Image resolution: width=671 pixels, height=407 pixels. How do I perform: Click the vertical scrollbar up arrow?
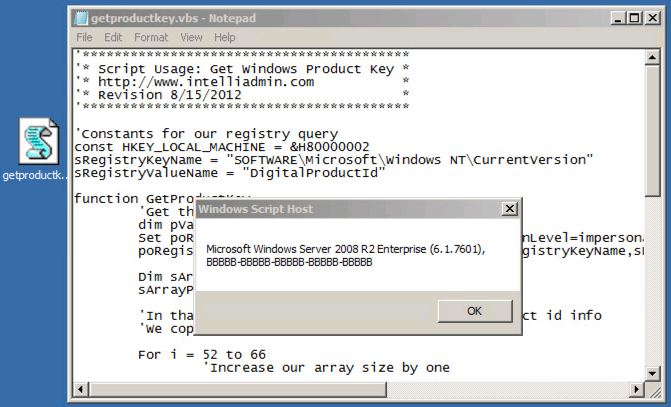652,57
